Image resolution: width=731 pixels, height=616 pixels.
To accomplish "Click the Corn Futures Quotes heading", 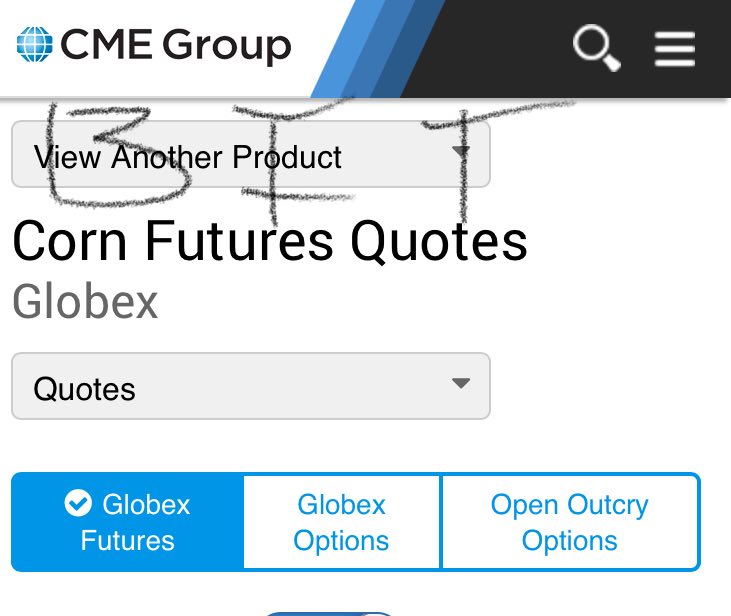I will click(270, 242).
